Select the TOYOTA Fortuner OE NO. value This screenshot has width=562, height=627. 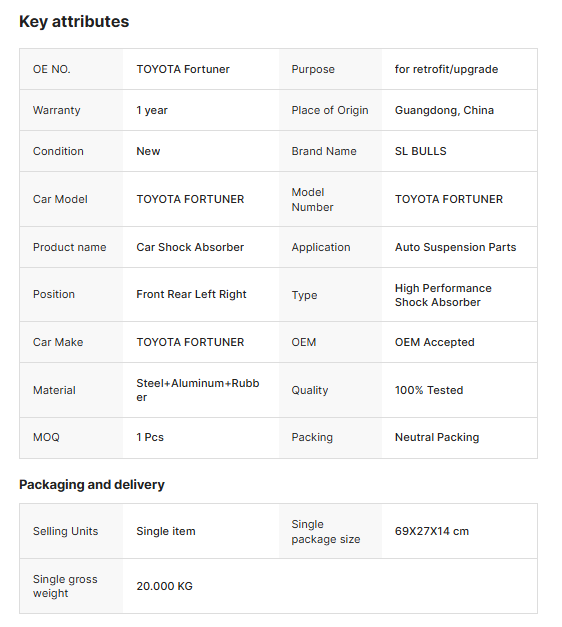point(183,69)
